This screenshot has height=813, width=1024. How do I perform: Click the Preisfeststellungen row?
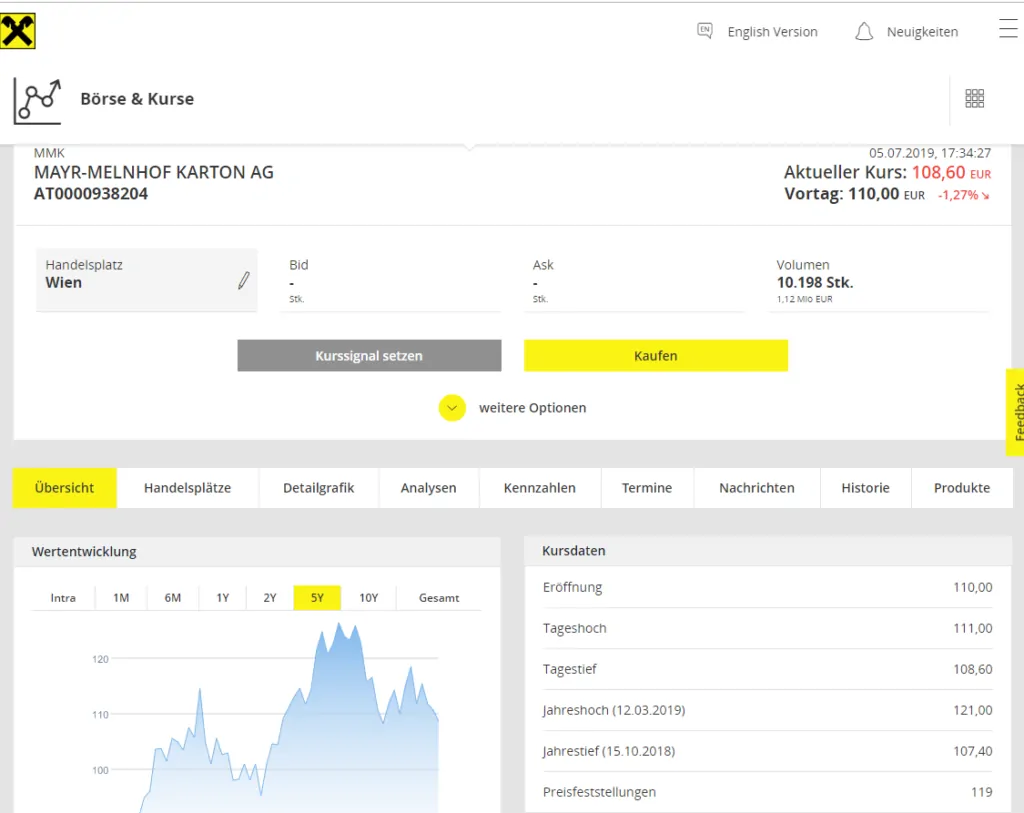[x=767, y=792]
